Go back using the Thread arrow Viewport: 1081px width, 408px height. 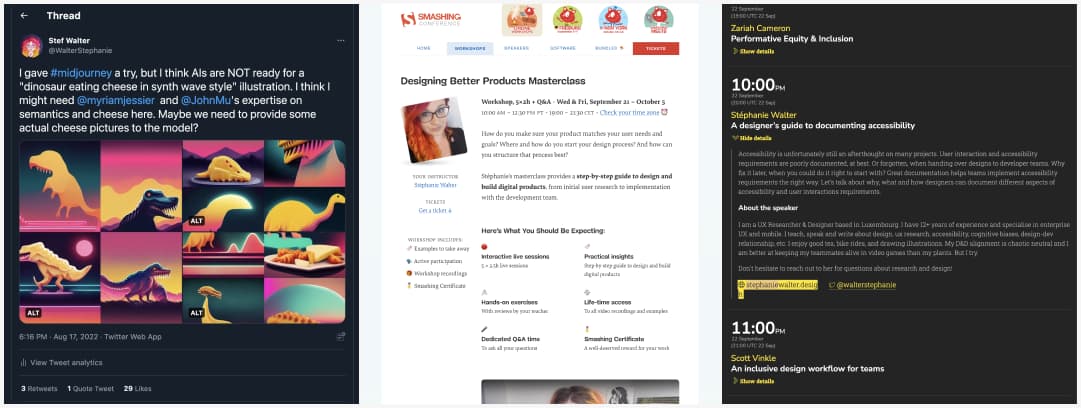click(24, 15)
